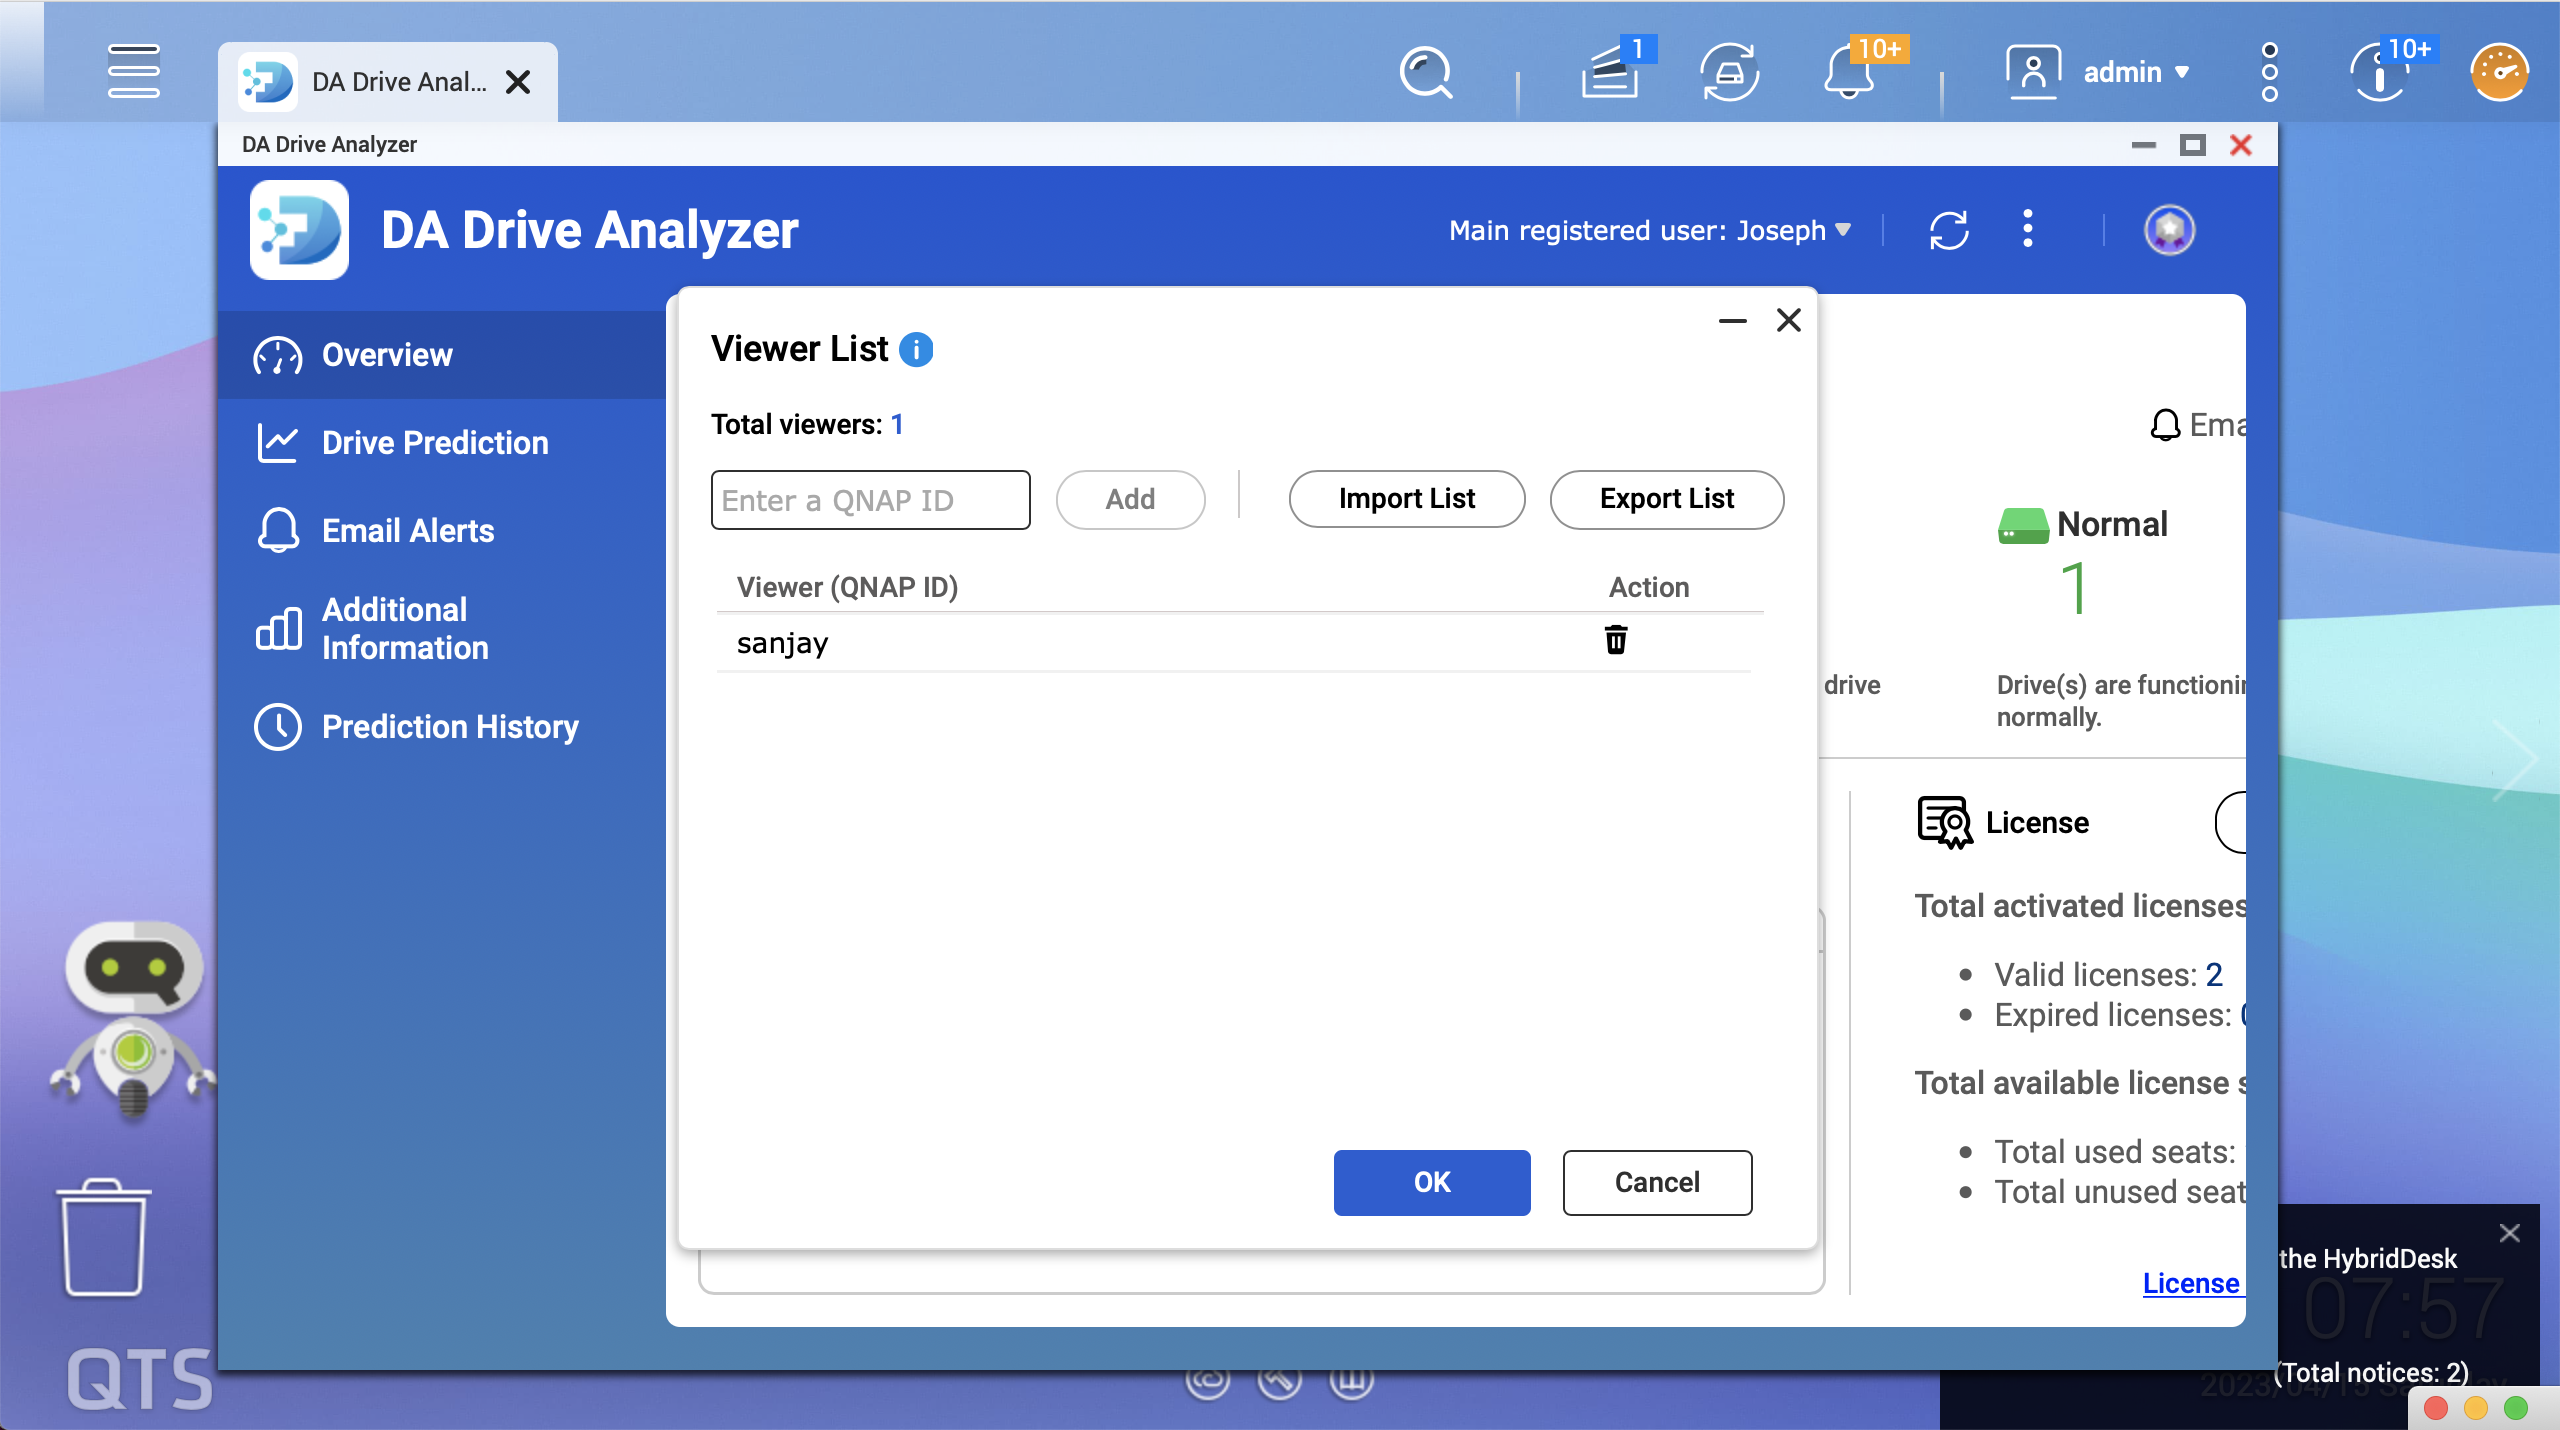
Task: Refresh DA Drive Analyzer data
Action: pyautogui.click(x=1949, y=230)
